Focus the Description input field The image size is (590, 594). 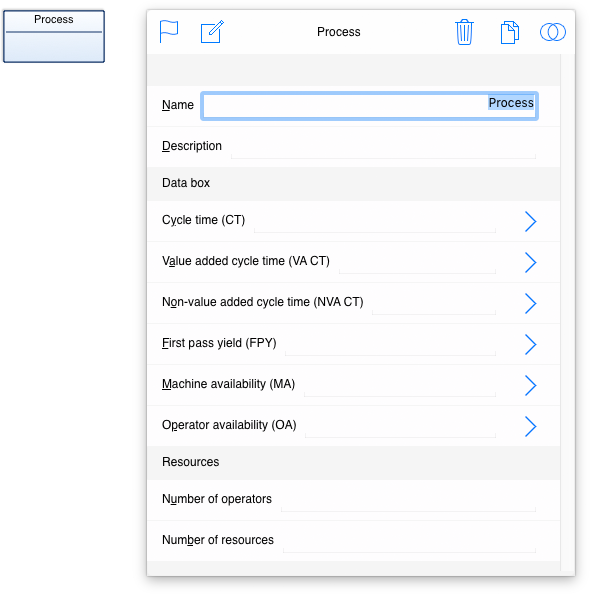[383, 148]
